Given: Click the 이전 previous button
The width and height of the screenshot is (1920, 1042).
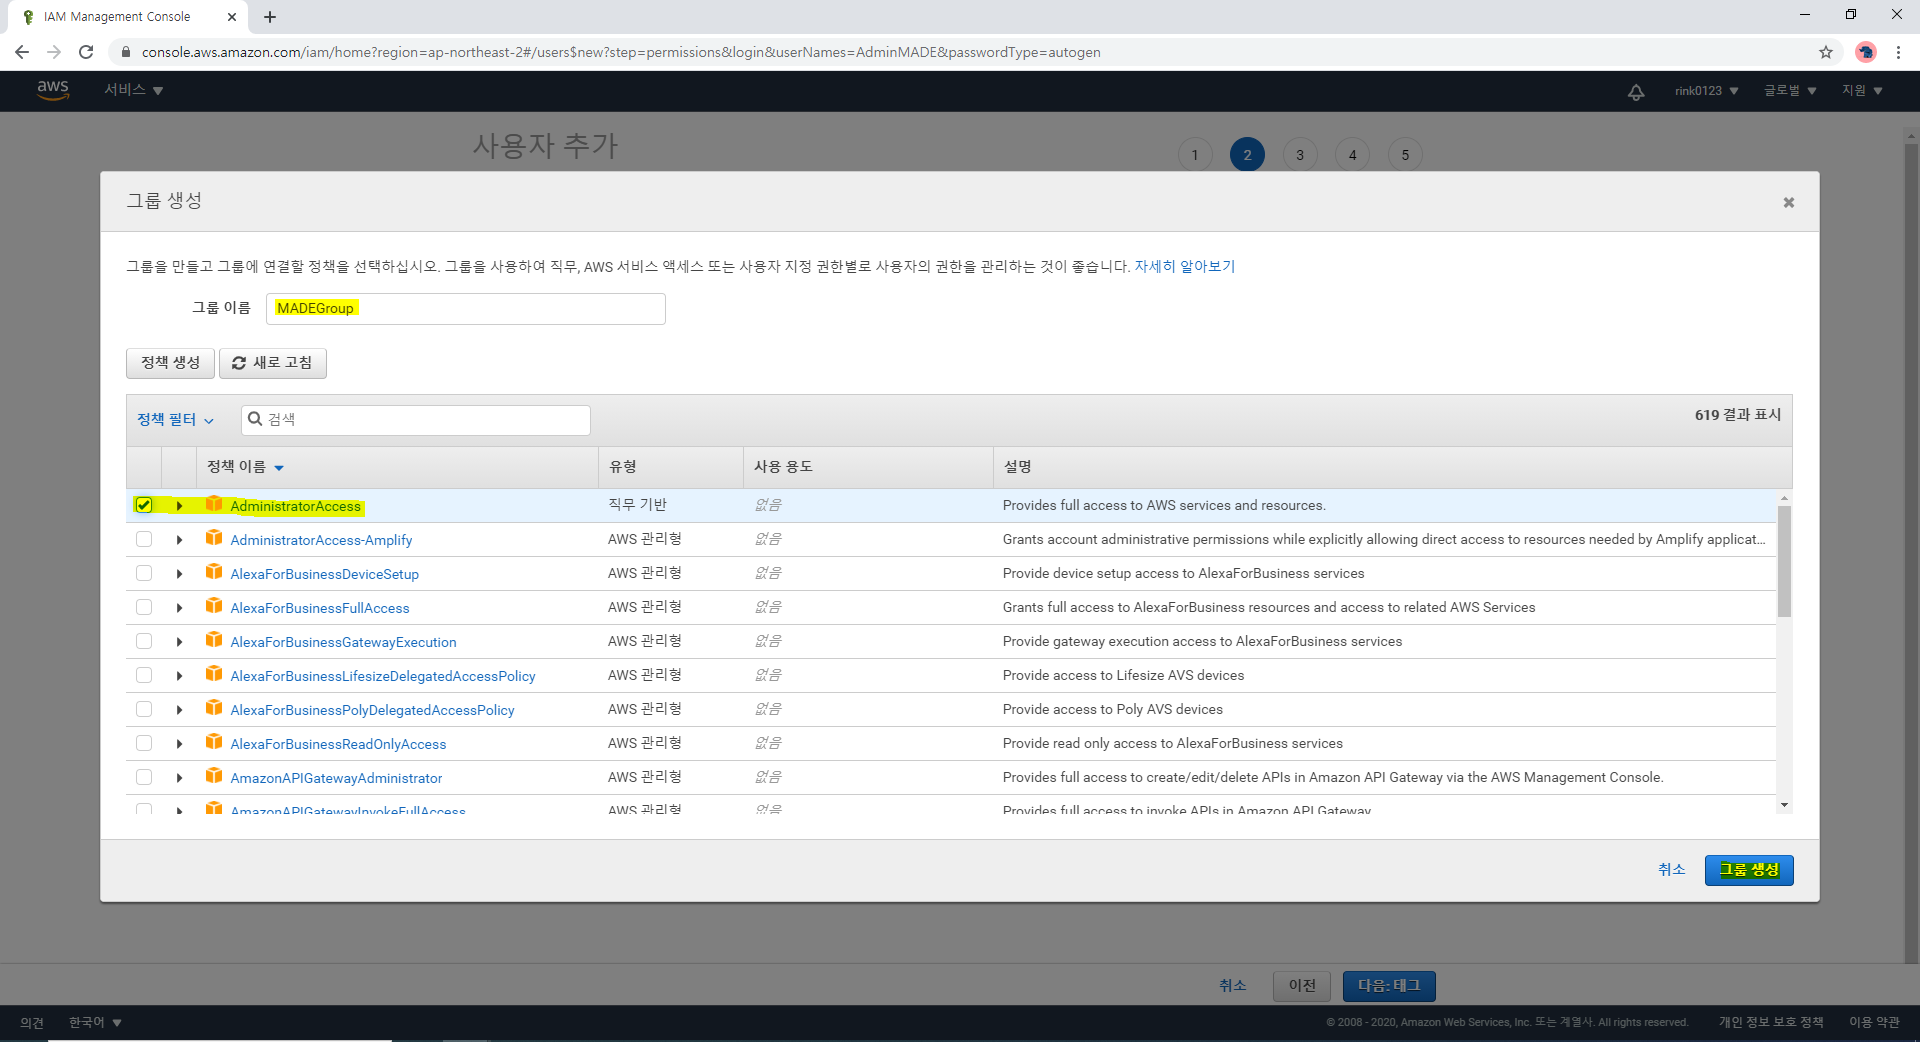Looking at the screenshot, I should coord(1302,986).
